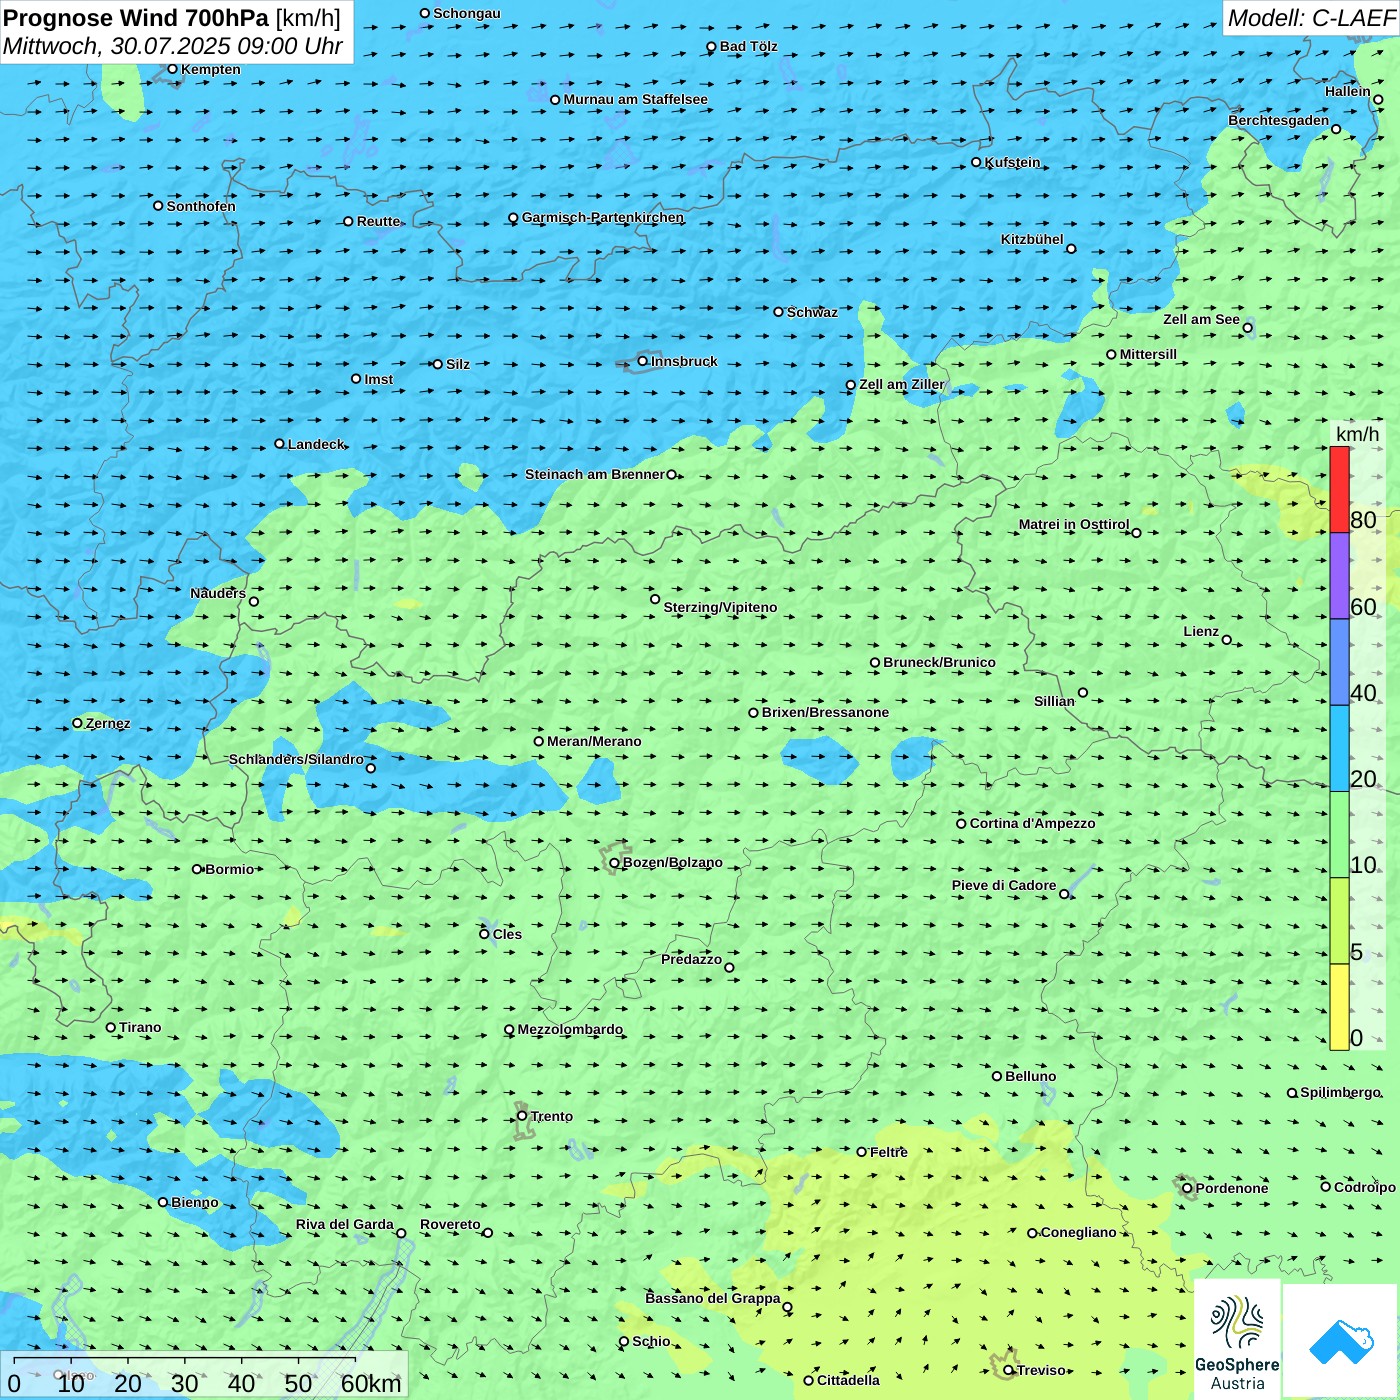Click the 'Steinach am Brenner' label
1400x1400 pixels.
point(594,474)
